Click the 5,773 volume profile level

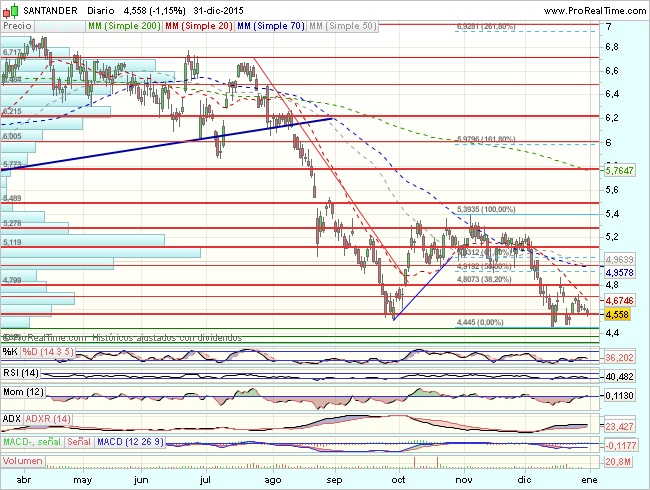coord(12,164)
